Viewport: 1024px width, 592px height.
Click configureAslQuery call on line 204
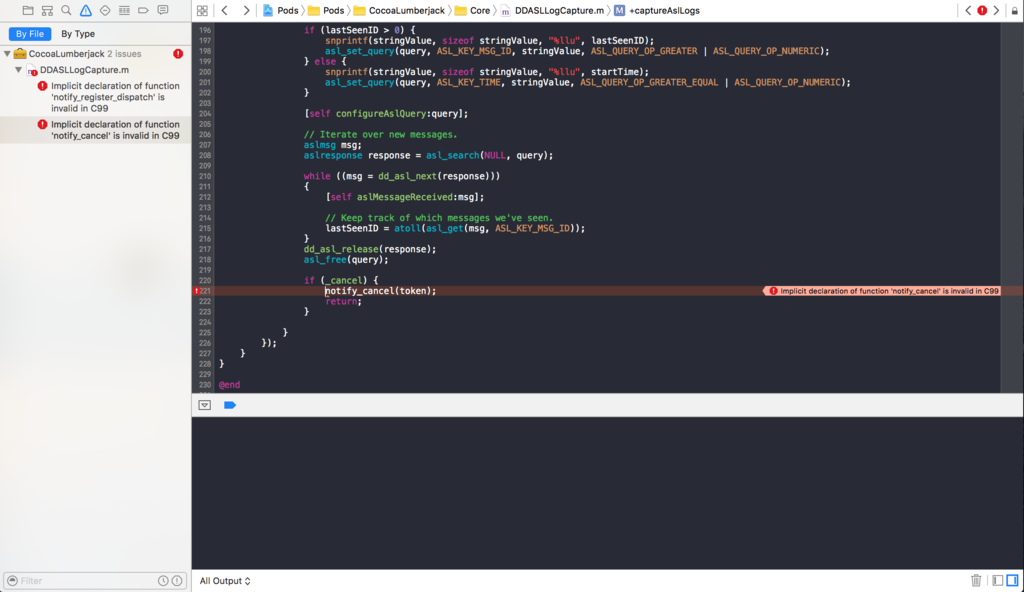click(386, 114)
